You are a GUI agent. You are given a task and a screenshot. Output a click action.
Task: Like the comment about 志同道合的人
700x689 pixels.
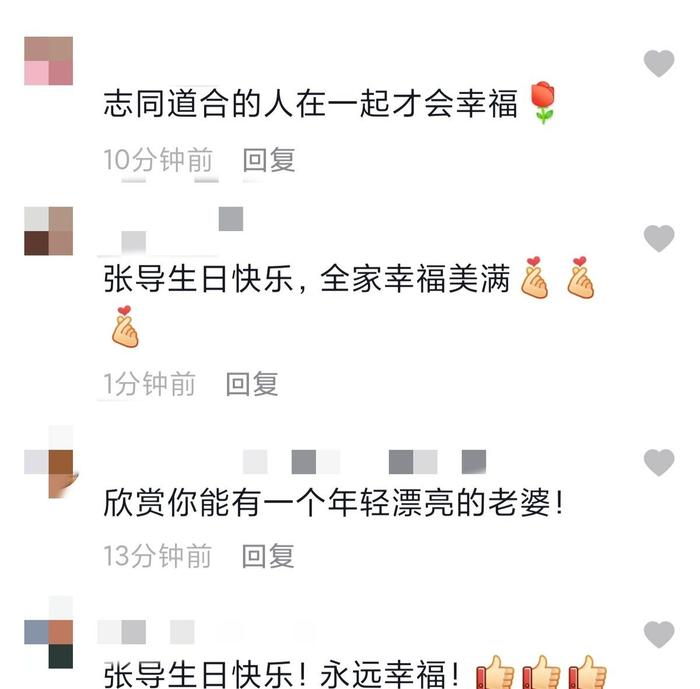coord(658,63)
